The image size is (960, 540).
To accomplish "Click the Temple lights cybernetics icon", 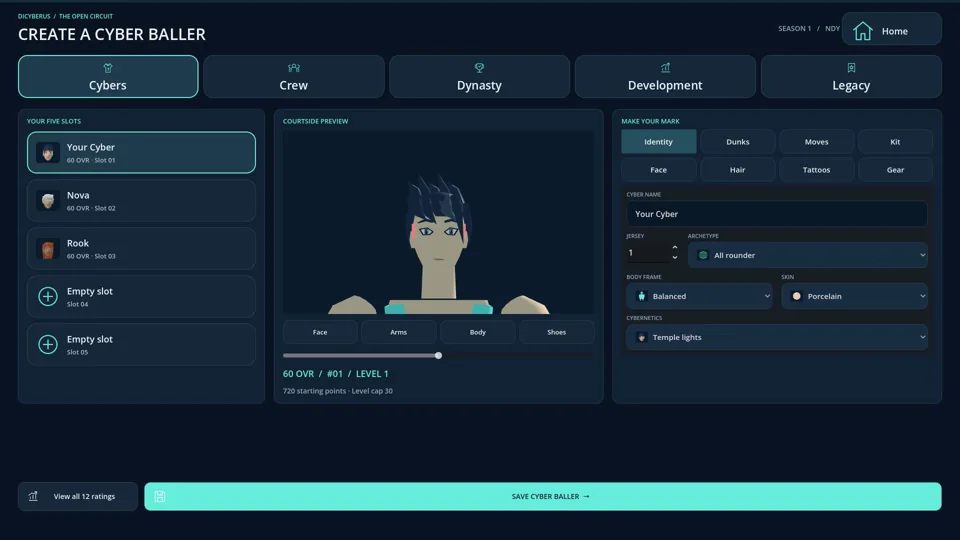I will (x=642, y=337).
